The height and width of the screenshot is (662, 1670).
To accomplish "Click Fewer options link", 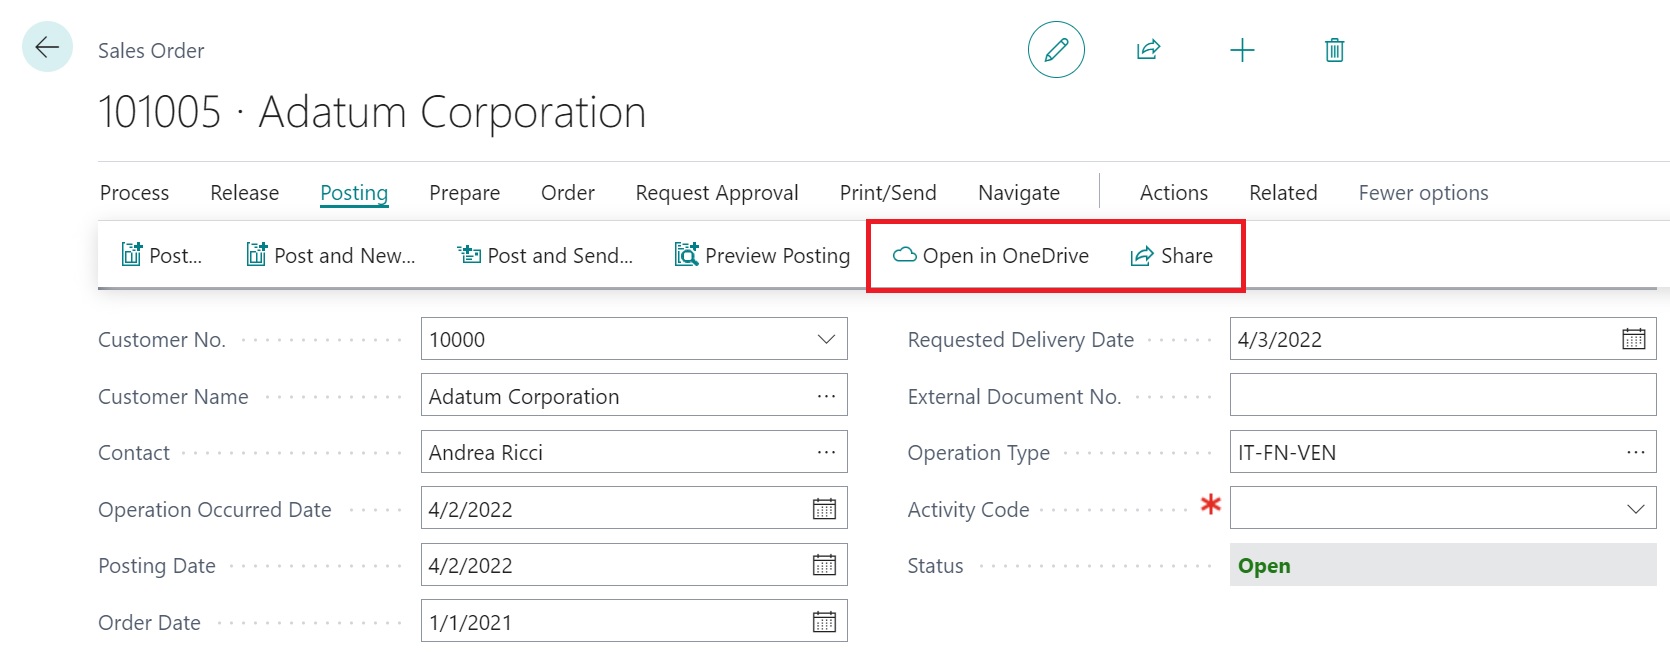I will click(1423, 193).
